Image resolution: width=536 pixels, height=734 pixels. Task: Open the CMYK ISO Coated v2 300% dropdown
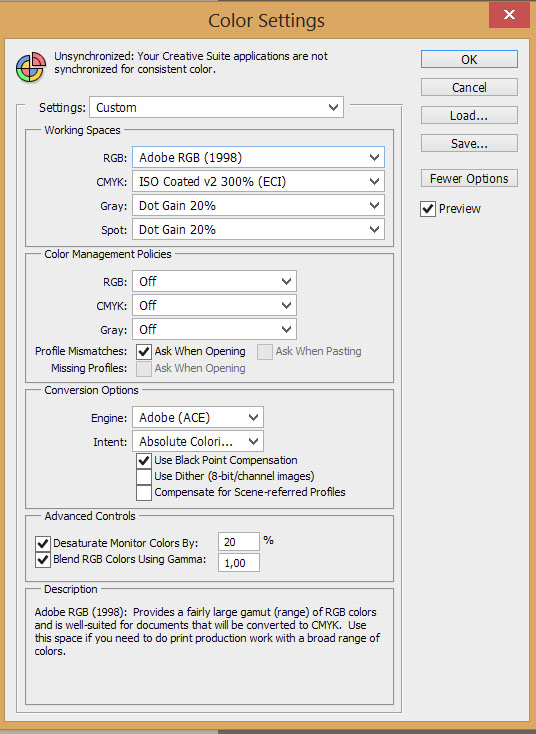(x=258, y=181)
